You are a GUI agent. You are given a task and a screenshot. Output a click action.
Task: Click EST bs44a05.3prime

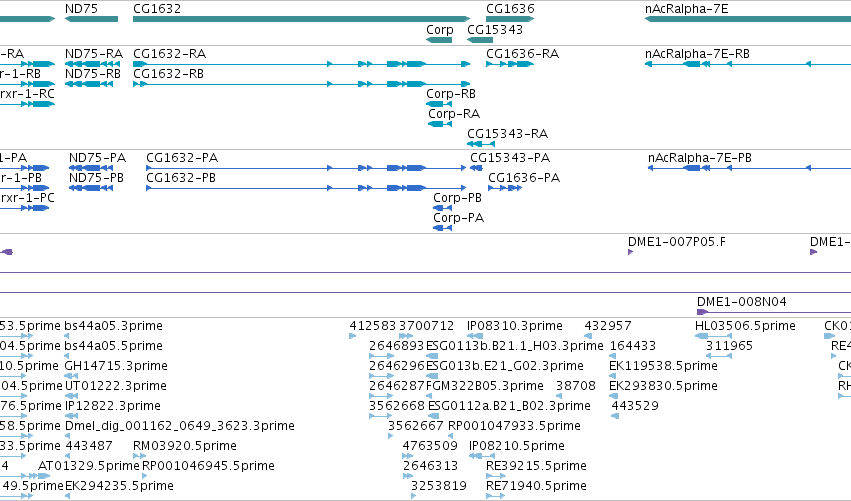pos(113,326)
